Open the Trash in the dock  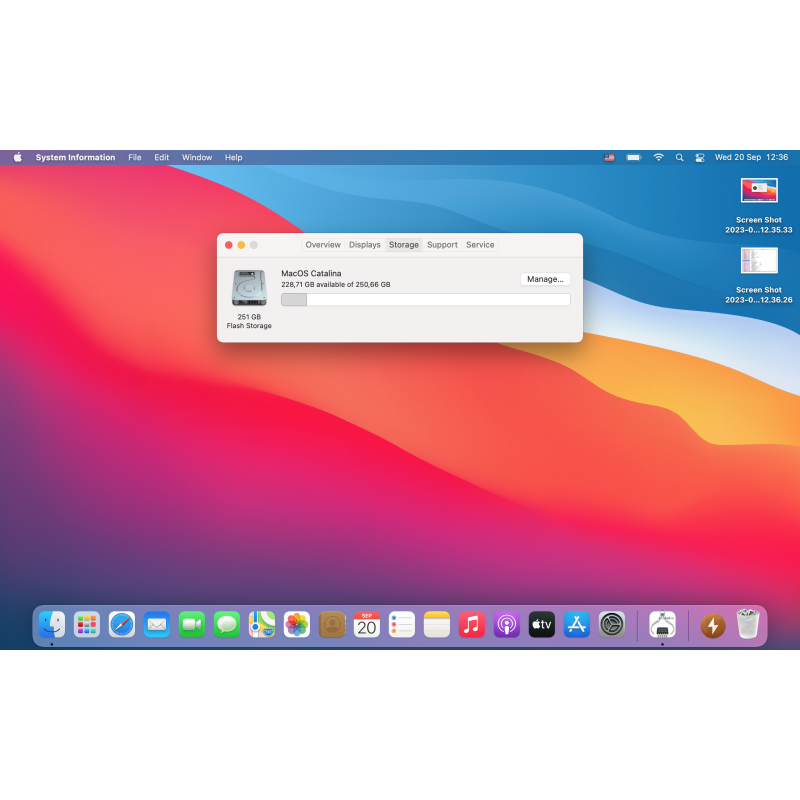(747, 625)
